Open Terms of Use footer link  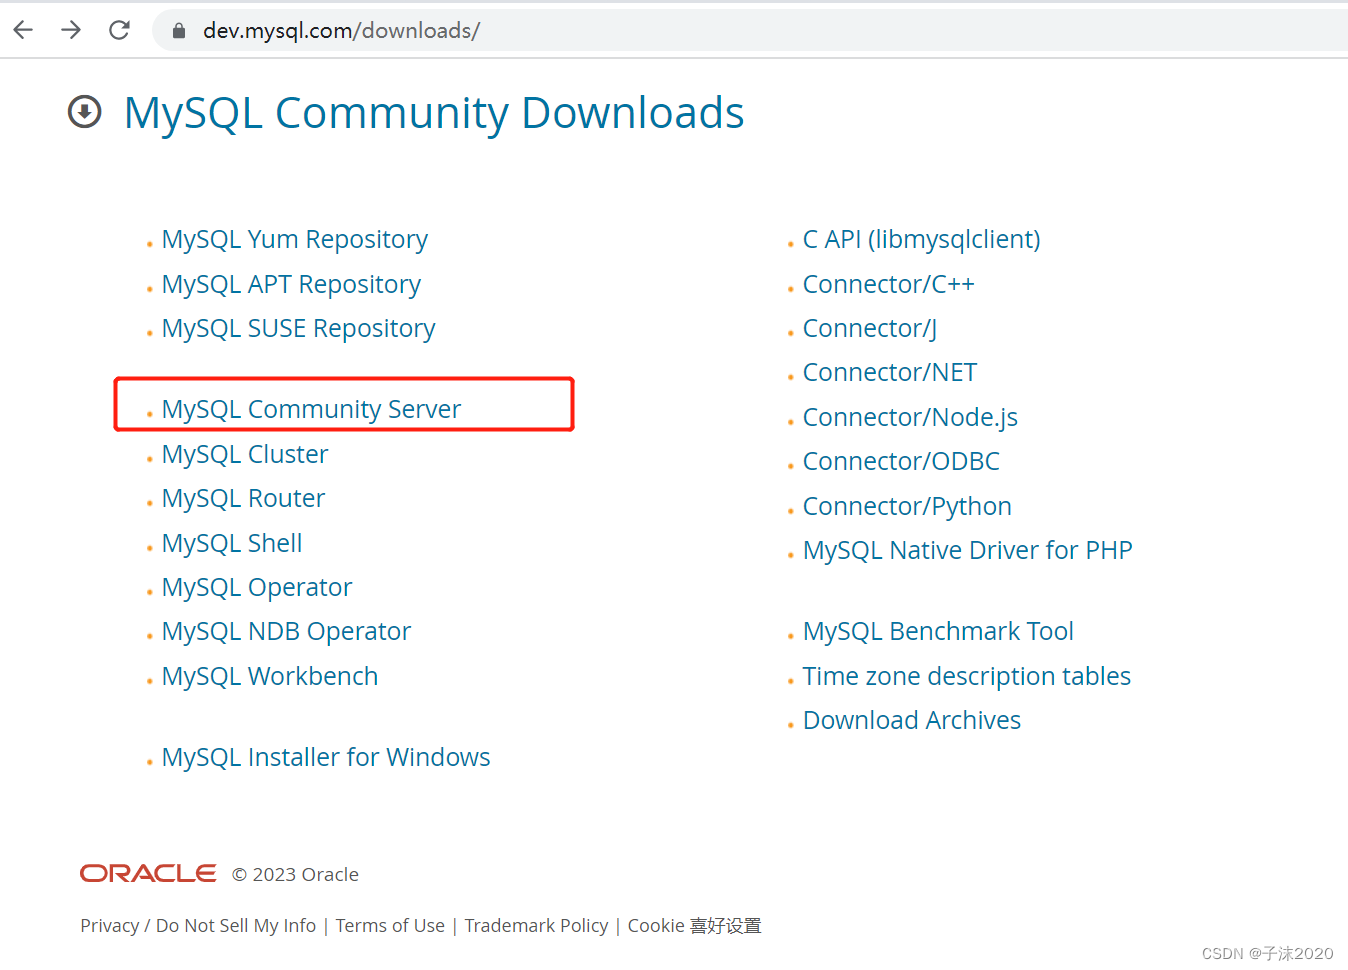coord(390,926)
